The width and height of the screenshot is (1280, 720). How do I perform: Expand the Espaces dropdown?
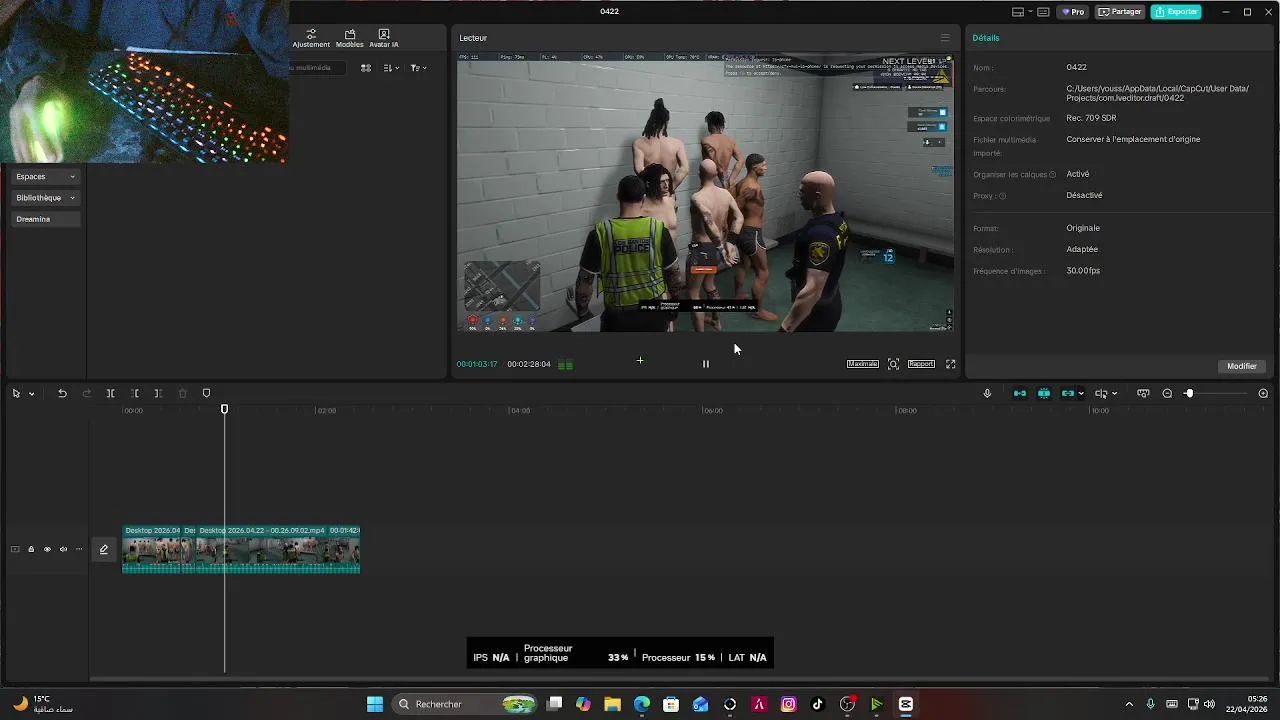pos(45,176)
